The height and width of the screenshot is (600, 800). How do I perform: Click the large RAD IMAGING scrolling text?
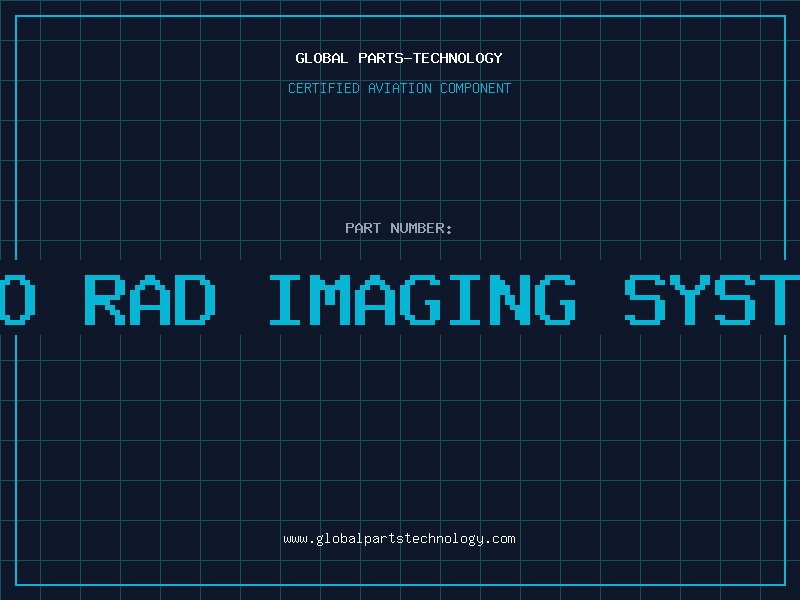(x=400, y=299)
